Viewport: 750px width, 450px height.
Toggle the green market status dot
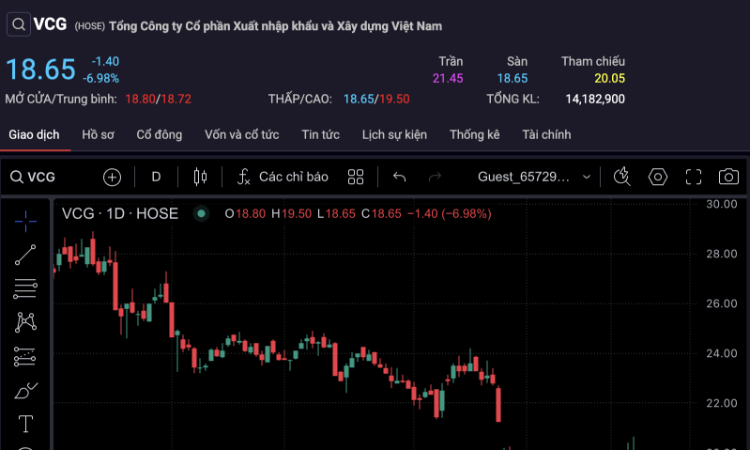[x=201, y=213]
